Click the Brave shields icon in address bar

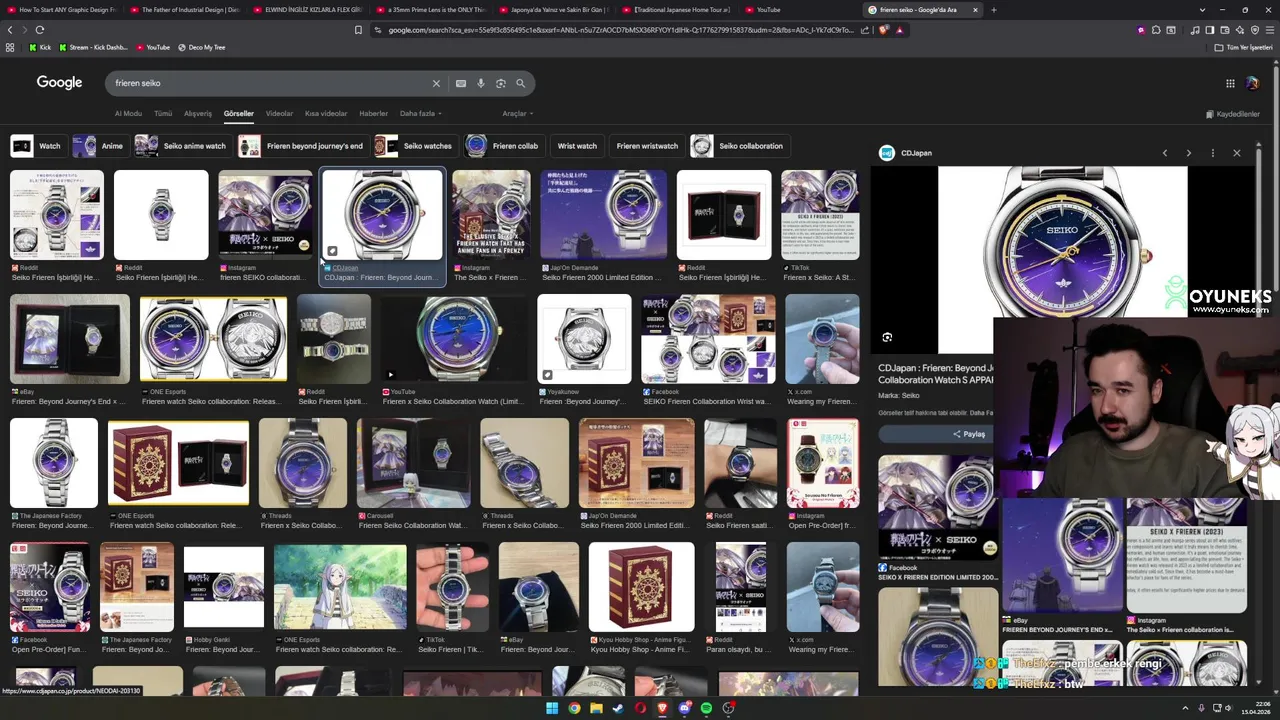[883, 30]
